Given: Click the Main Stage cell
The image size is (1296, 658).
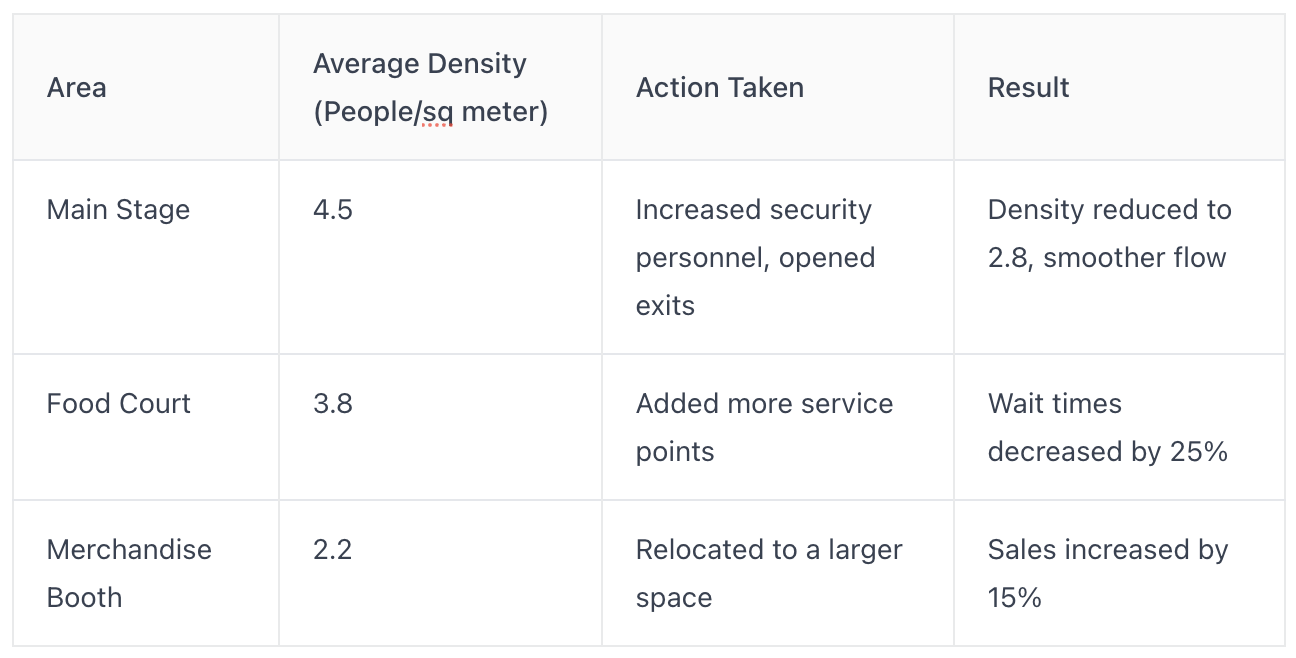Looking at the screenshot, I should (x=146, y=257).
